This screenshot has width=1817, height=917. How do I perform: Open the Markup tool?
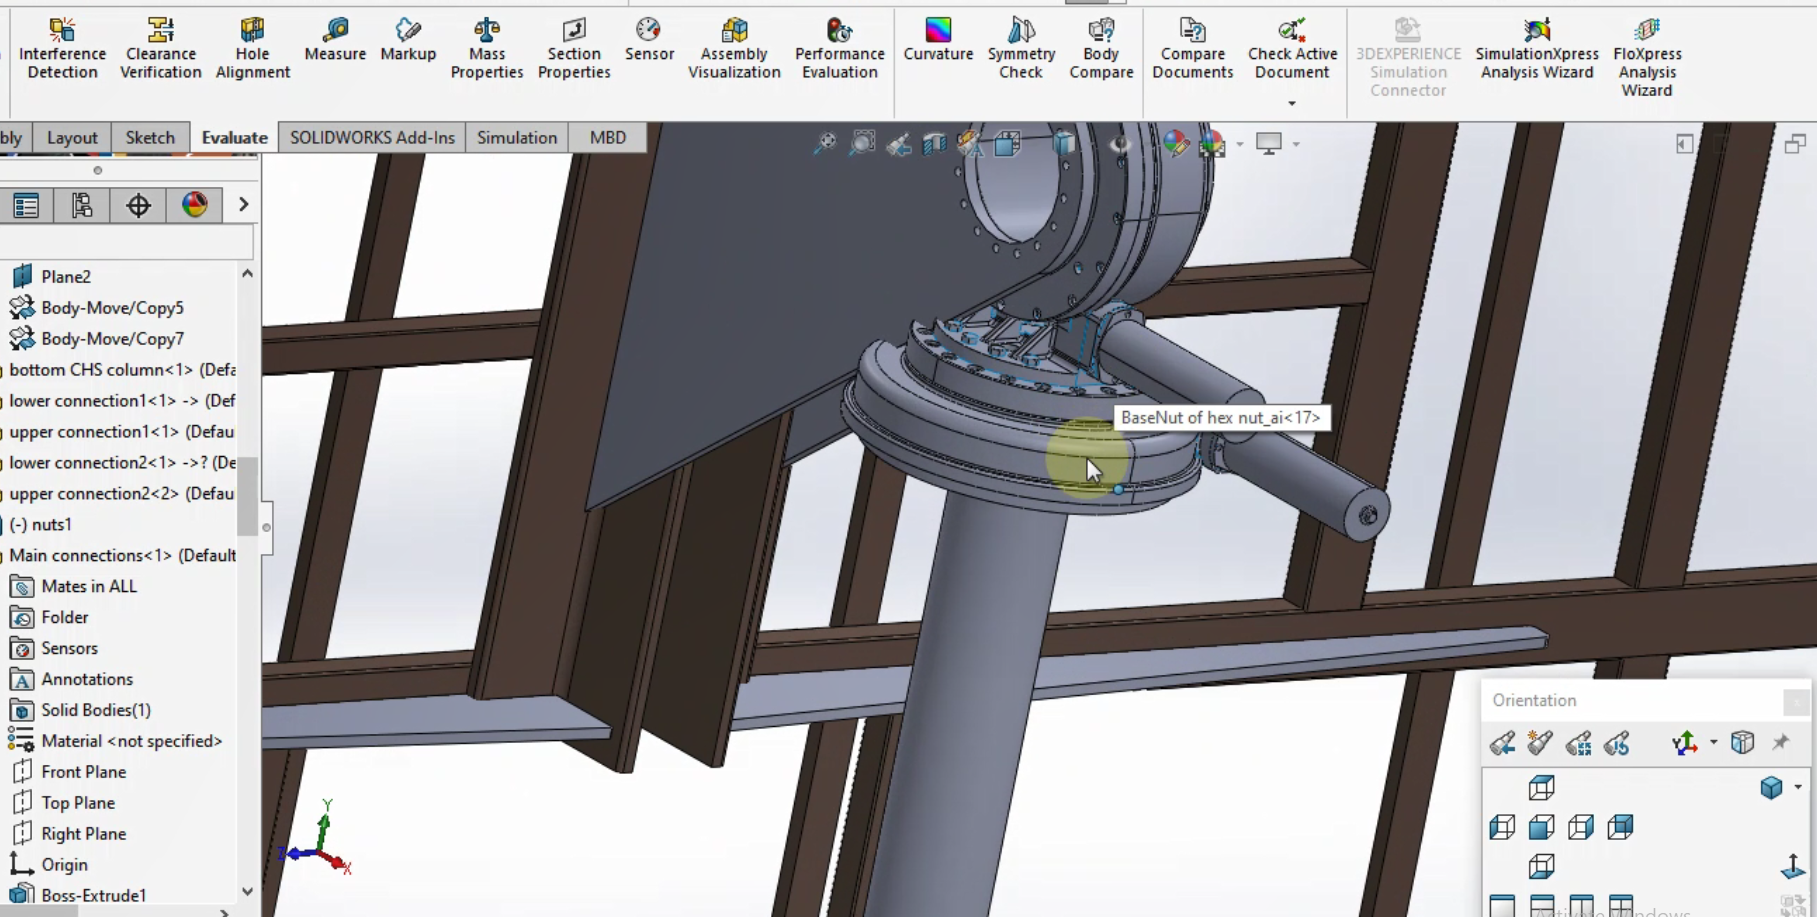(408, 40)
